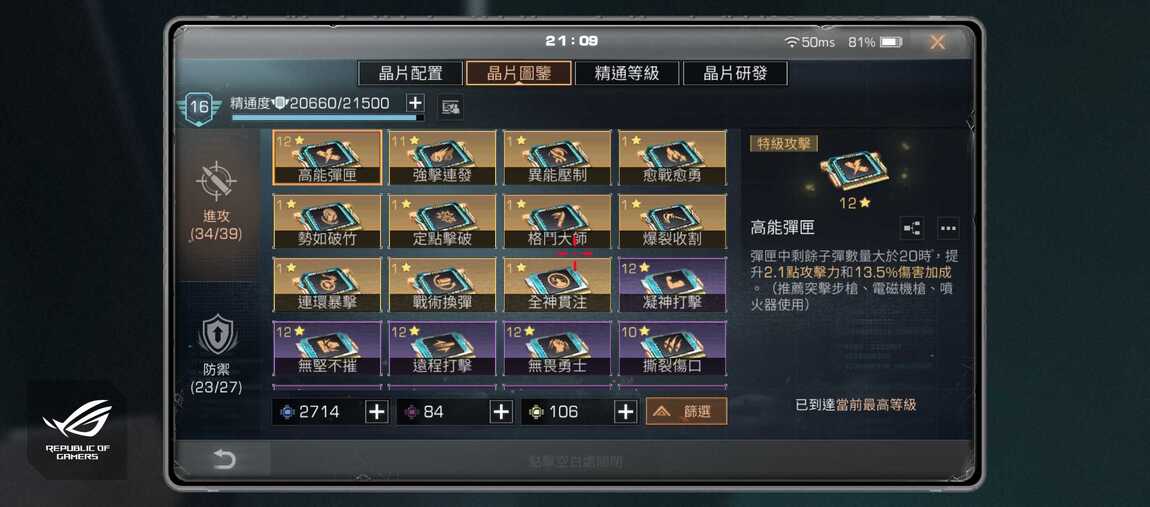1150x507 pixels.
Task: Switch to the 晶片配置 tab
Action: [x=410, y=73]
